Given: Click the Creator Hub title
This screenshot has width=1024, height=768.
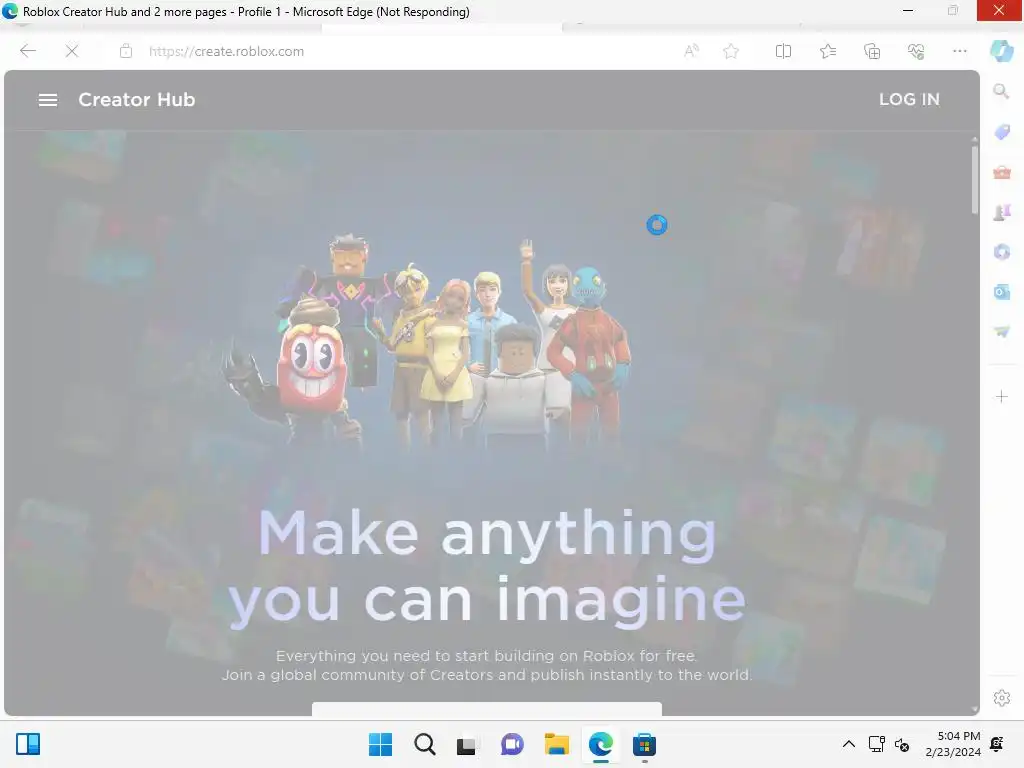Looking at the screenshot, I should 136,99.
